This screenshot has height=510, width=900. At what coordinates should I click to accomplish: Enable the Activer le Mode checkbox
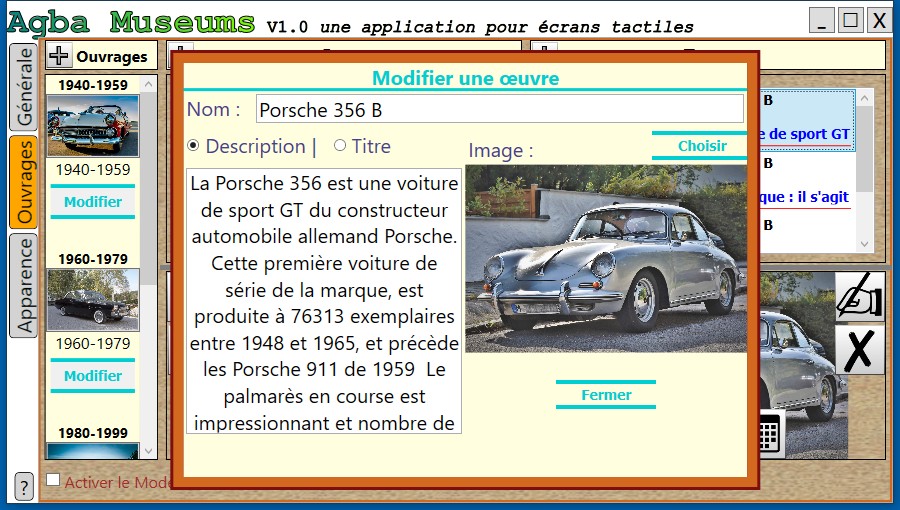click(53, 480)
